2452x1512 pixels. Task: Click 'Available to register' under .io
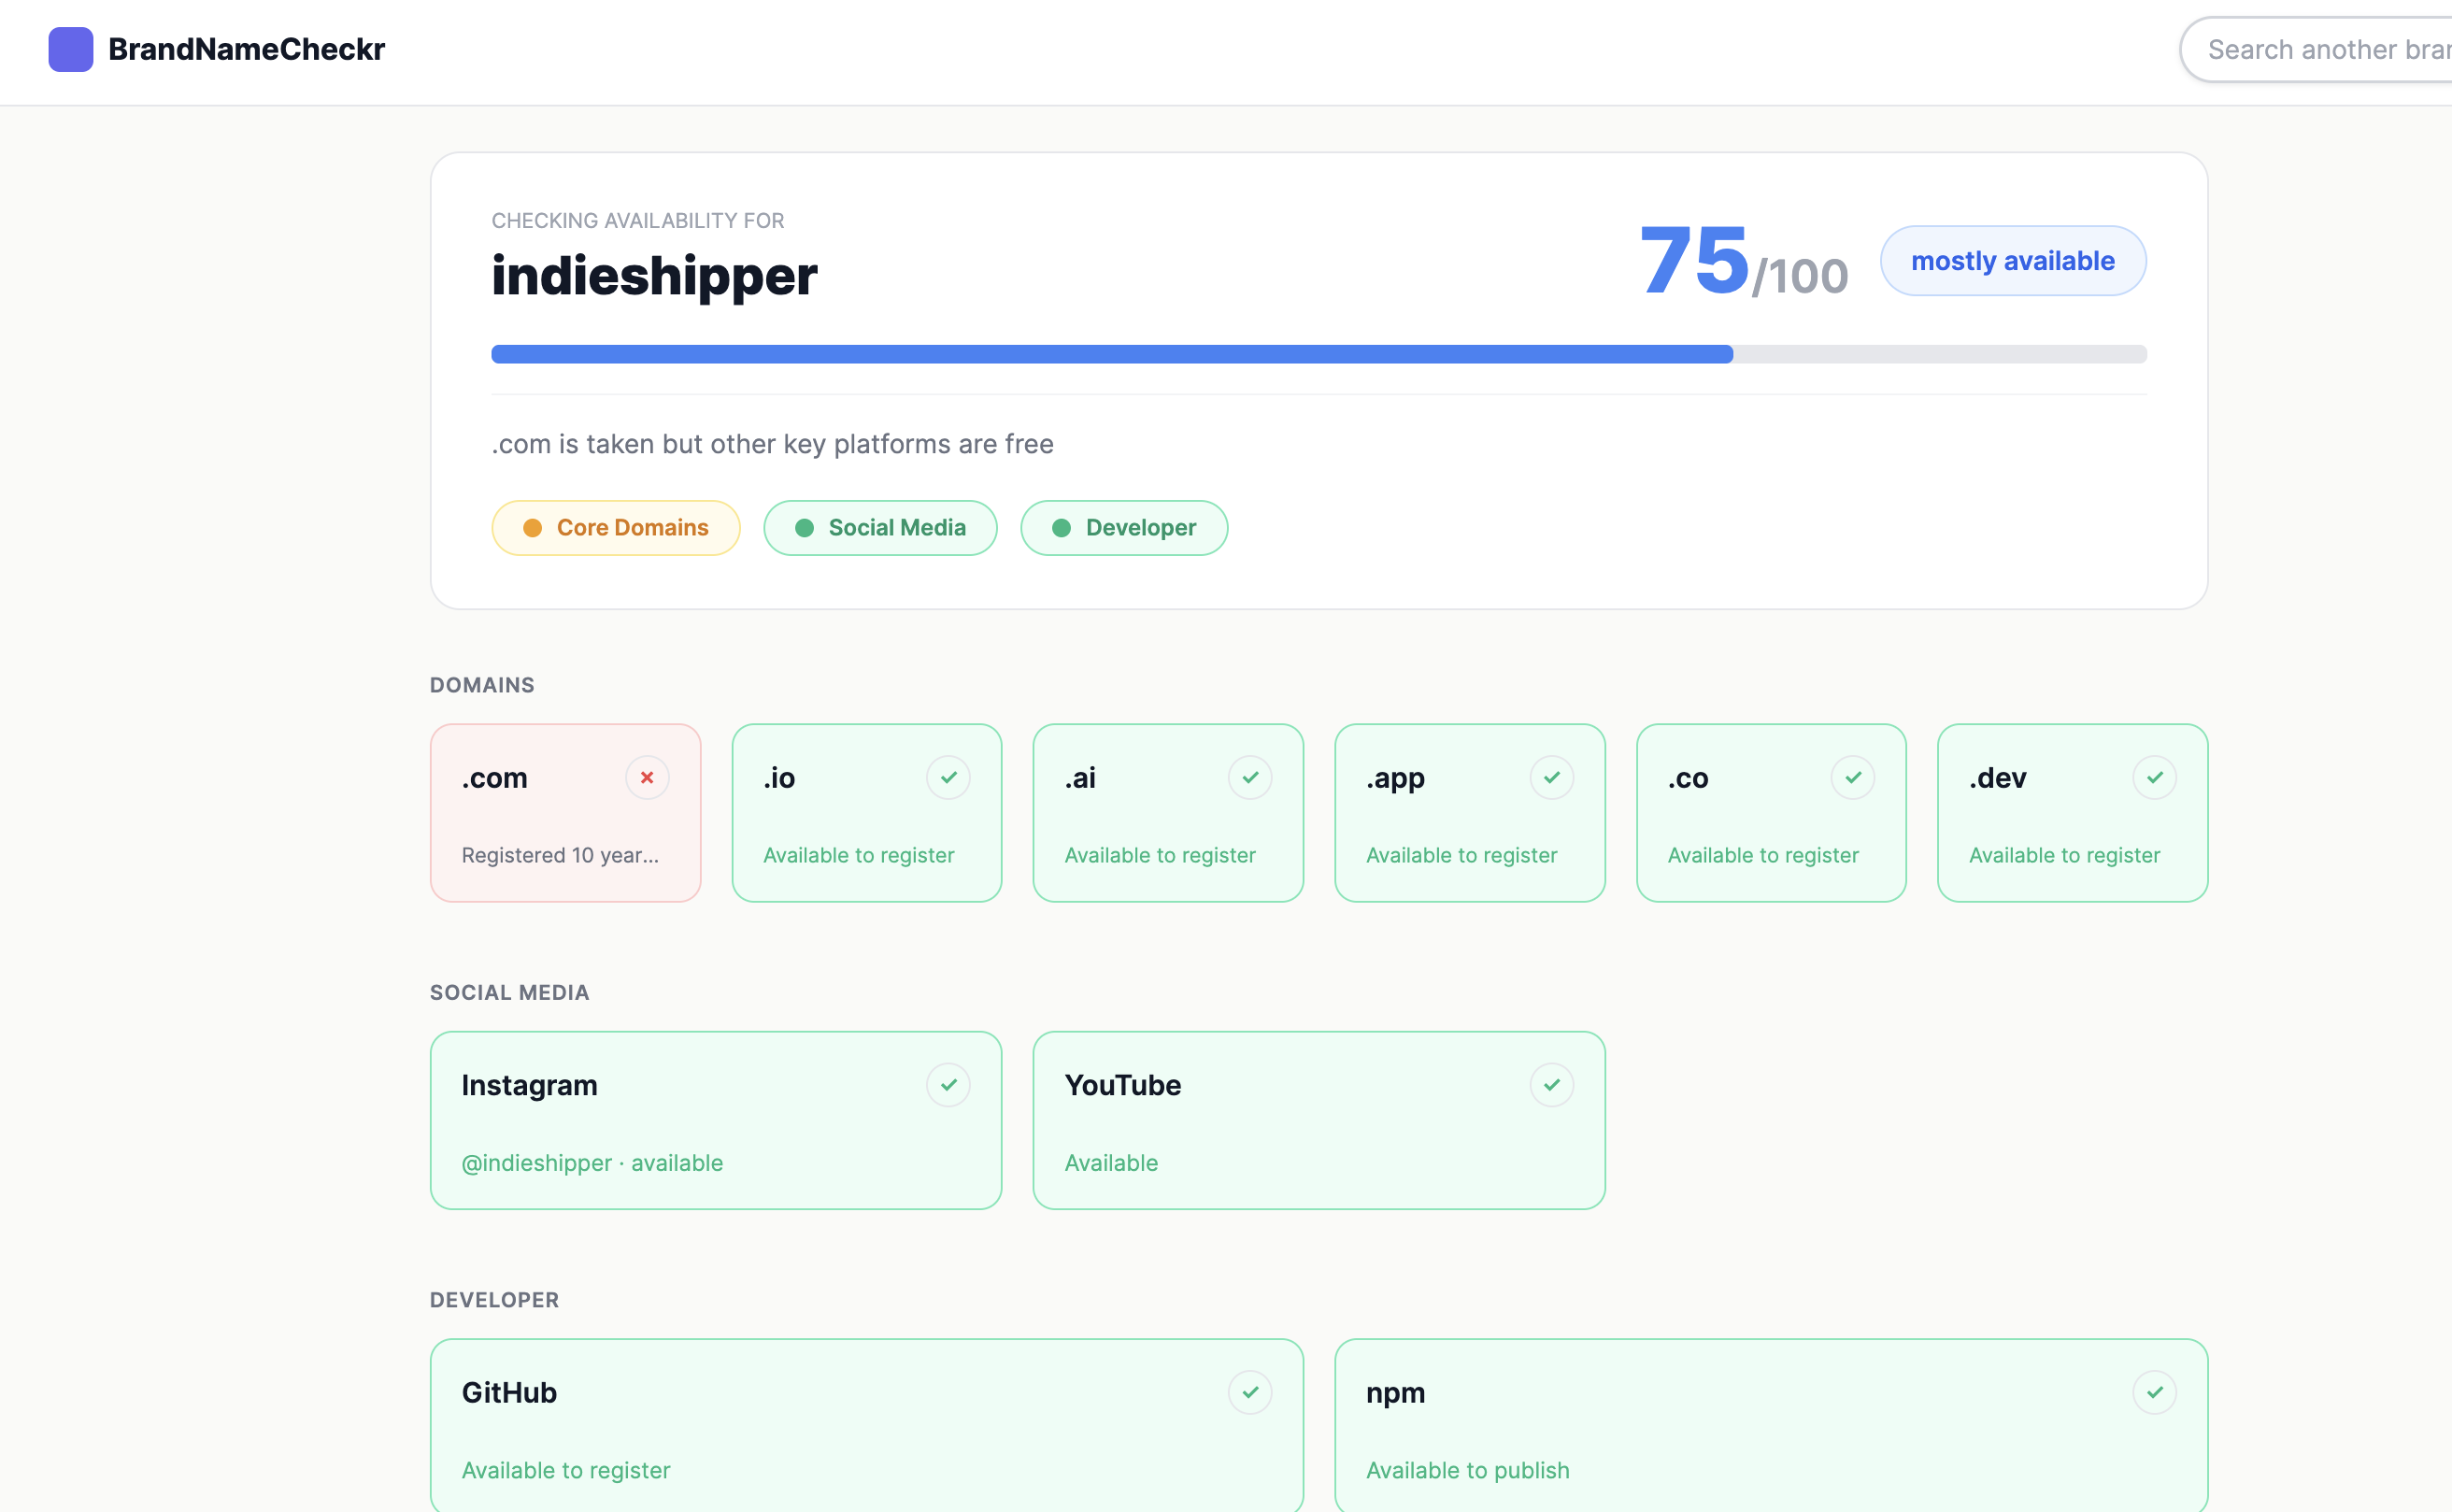point(859,855)
